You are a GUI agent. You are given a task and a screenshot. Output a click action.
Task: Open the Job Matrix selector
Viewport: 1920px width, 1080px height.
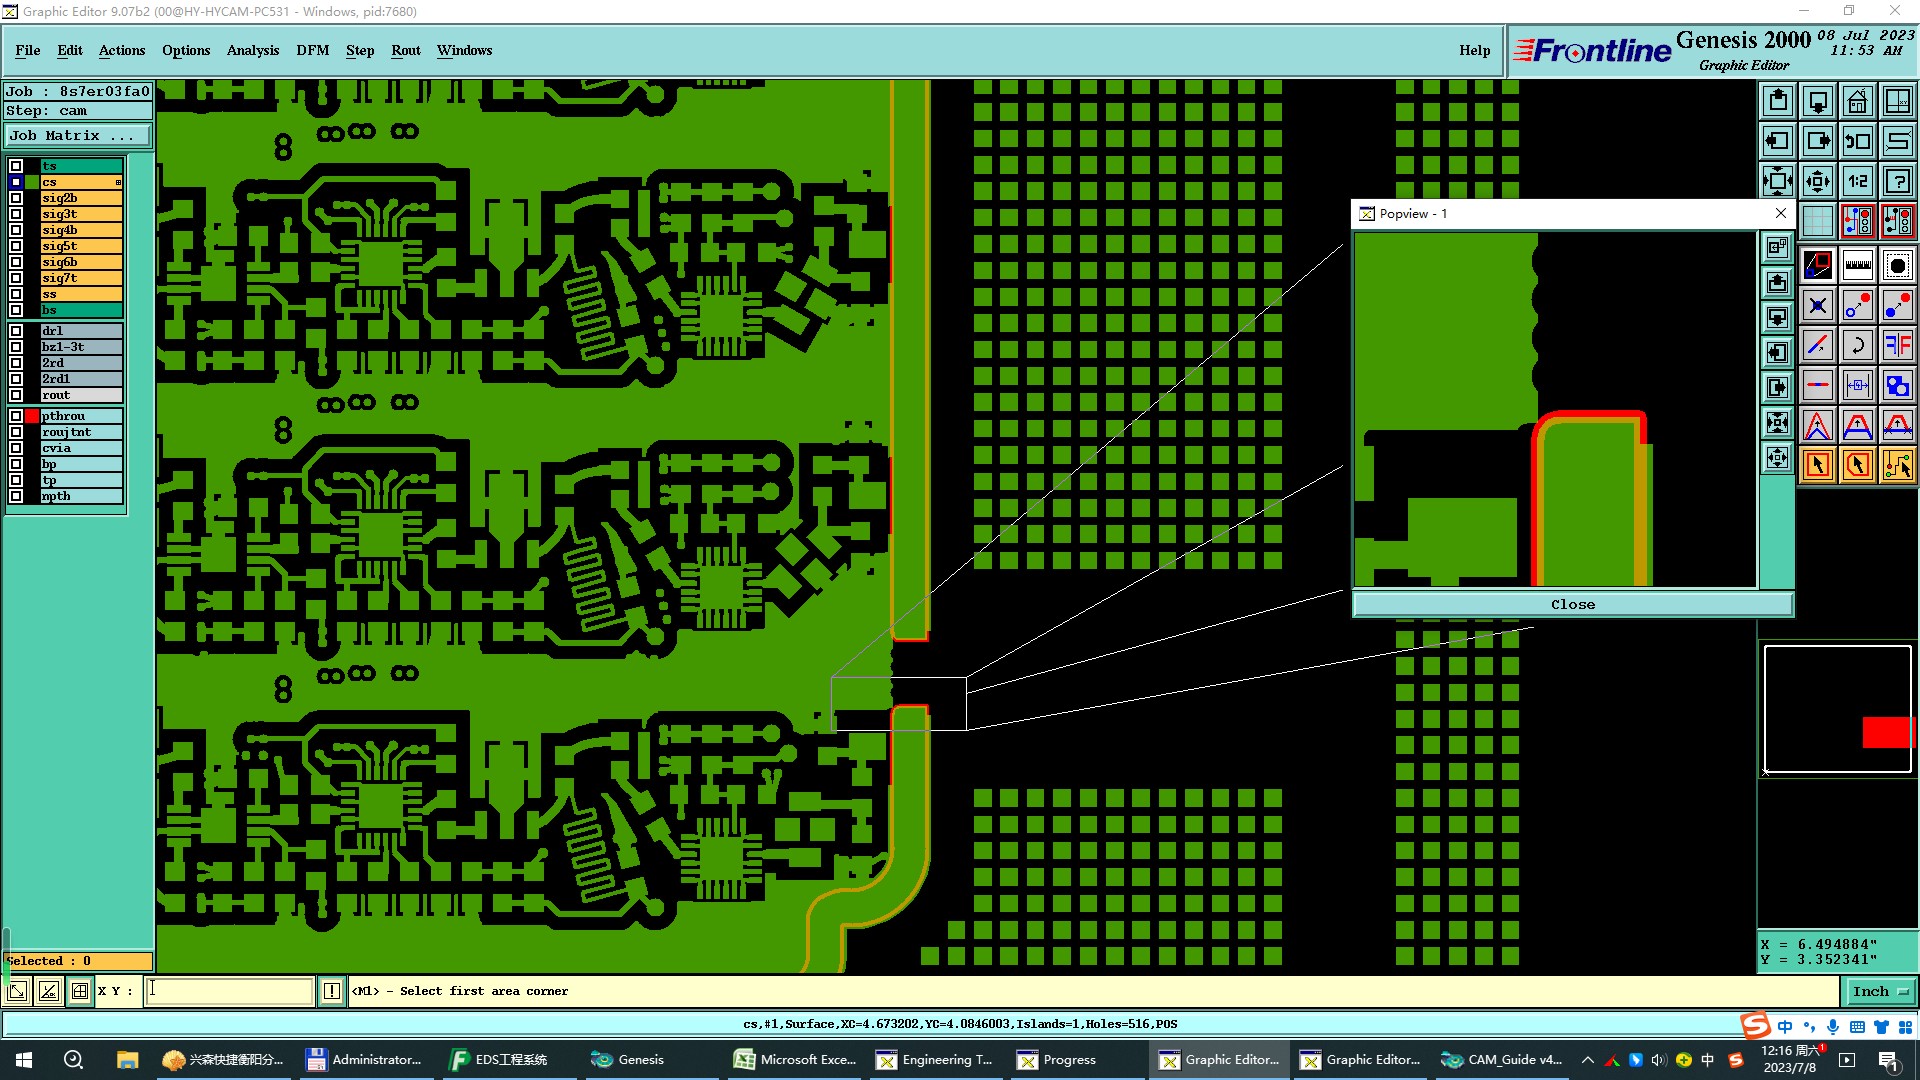[x=78, y=136]
